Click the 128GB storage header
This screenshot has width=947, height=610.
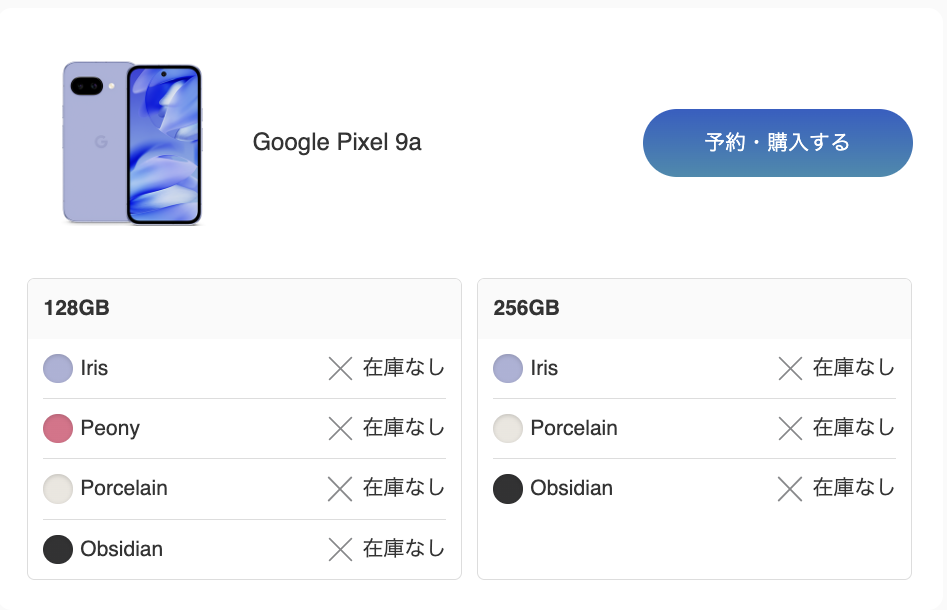76,308
